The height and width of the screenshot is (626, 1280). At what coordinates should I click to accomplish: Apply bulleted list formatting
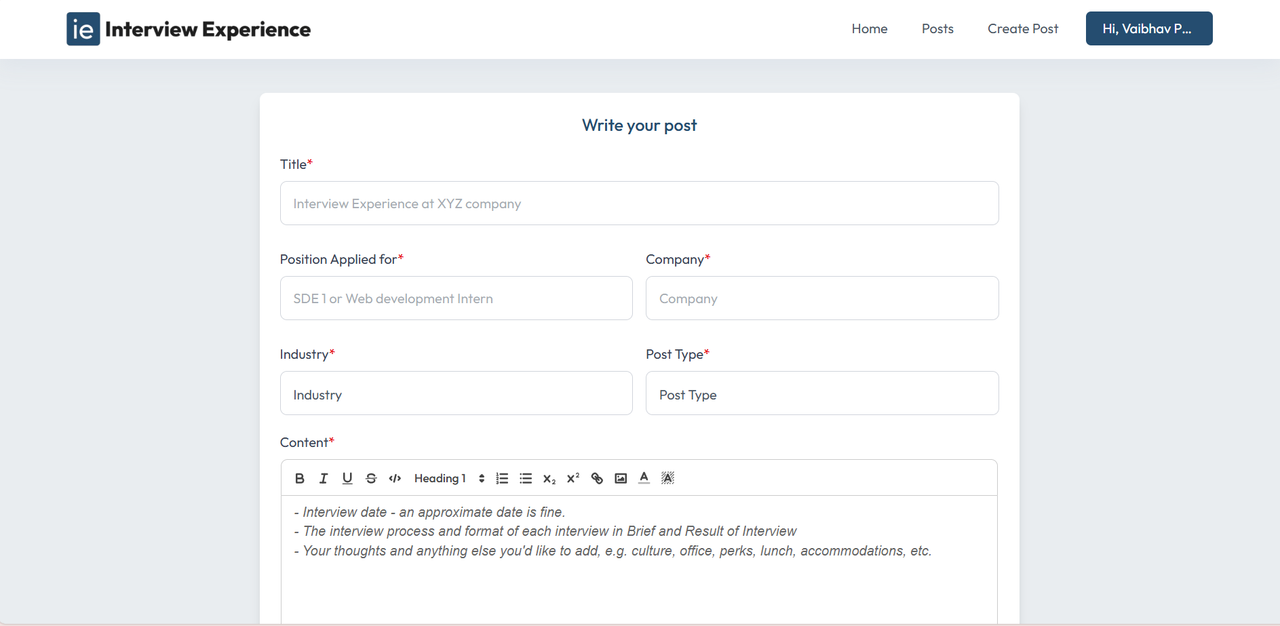(x=526, y=478)
